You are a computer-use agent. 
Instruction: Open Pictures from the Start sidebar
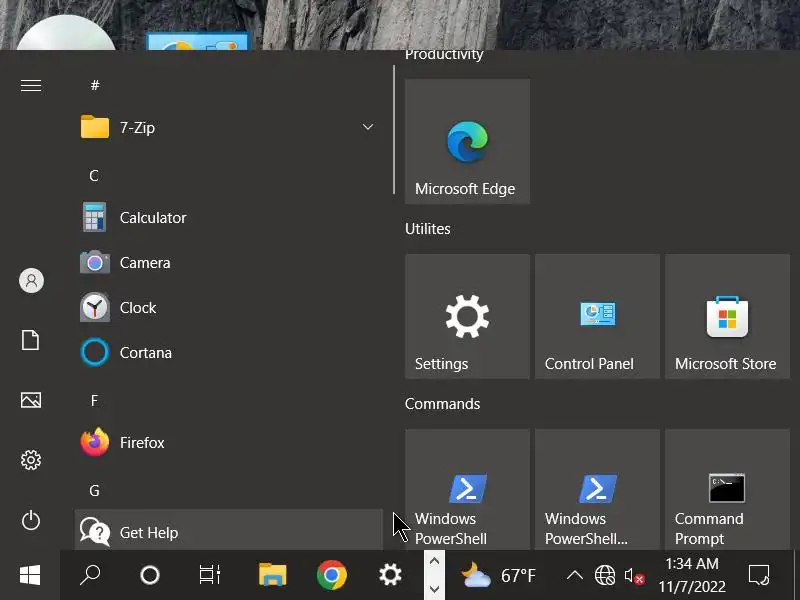tap(31, 400)
